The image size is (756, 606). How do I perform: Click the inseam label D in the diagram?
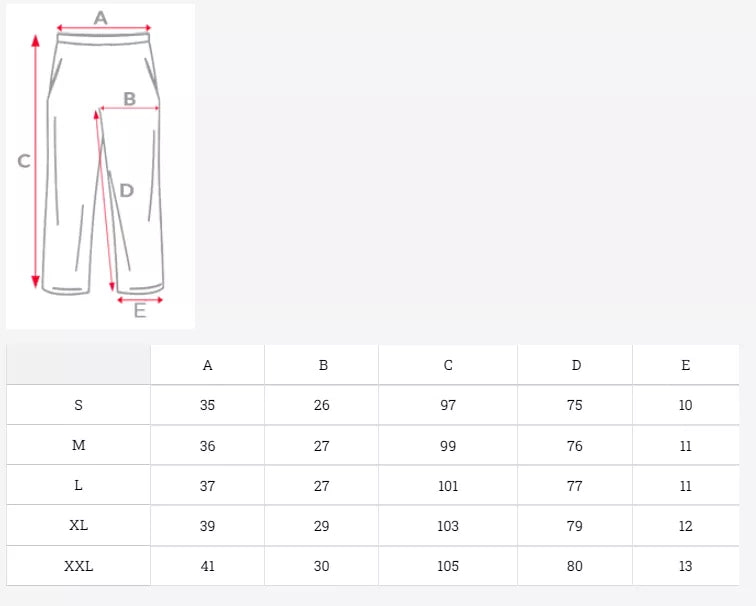(x=126, y=190)
